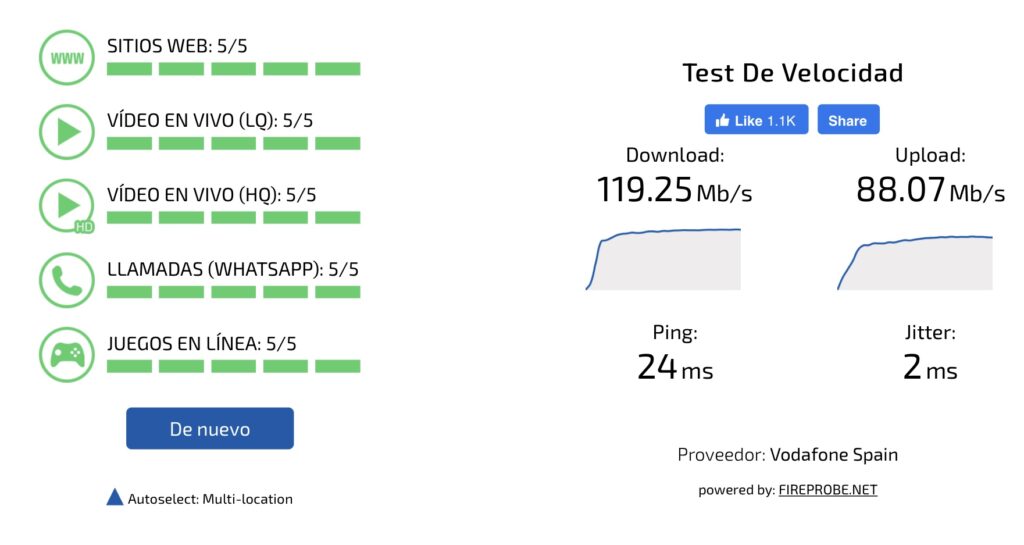
Task: Click the 119.25 Mb/s download value
Action: click(675, 190)
